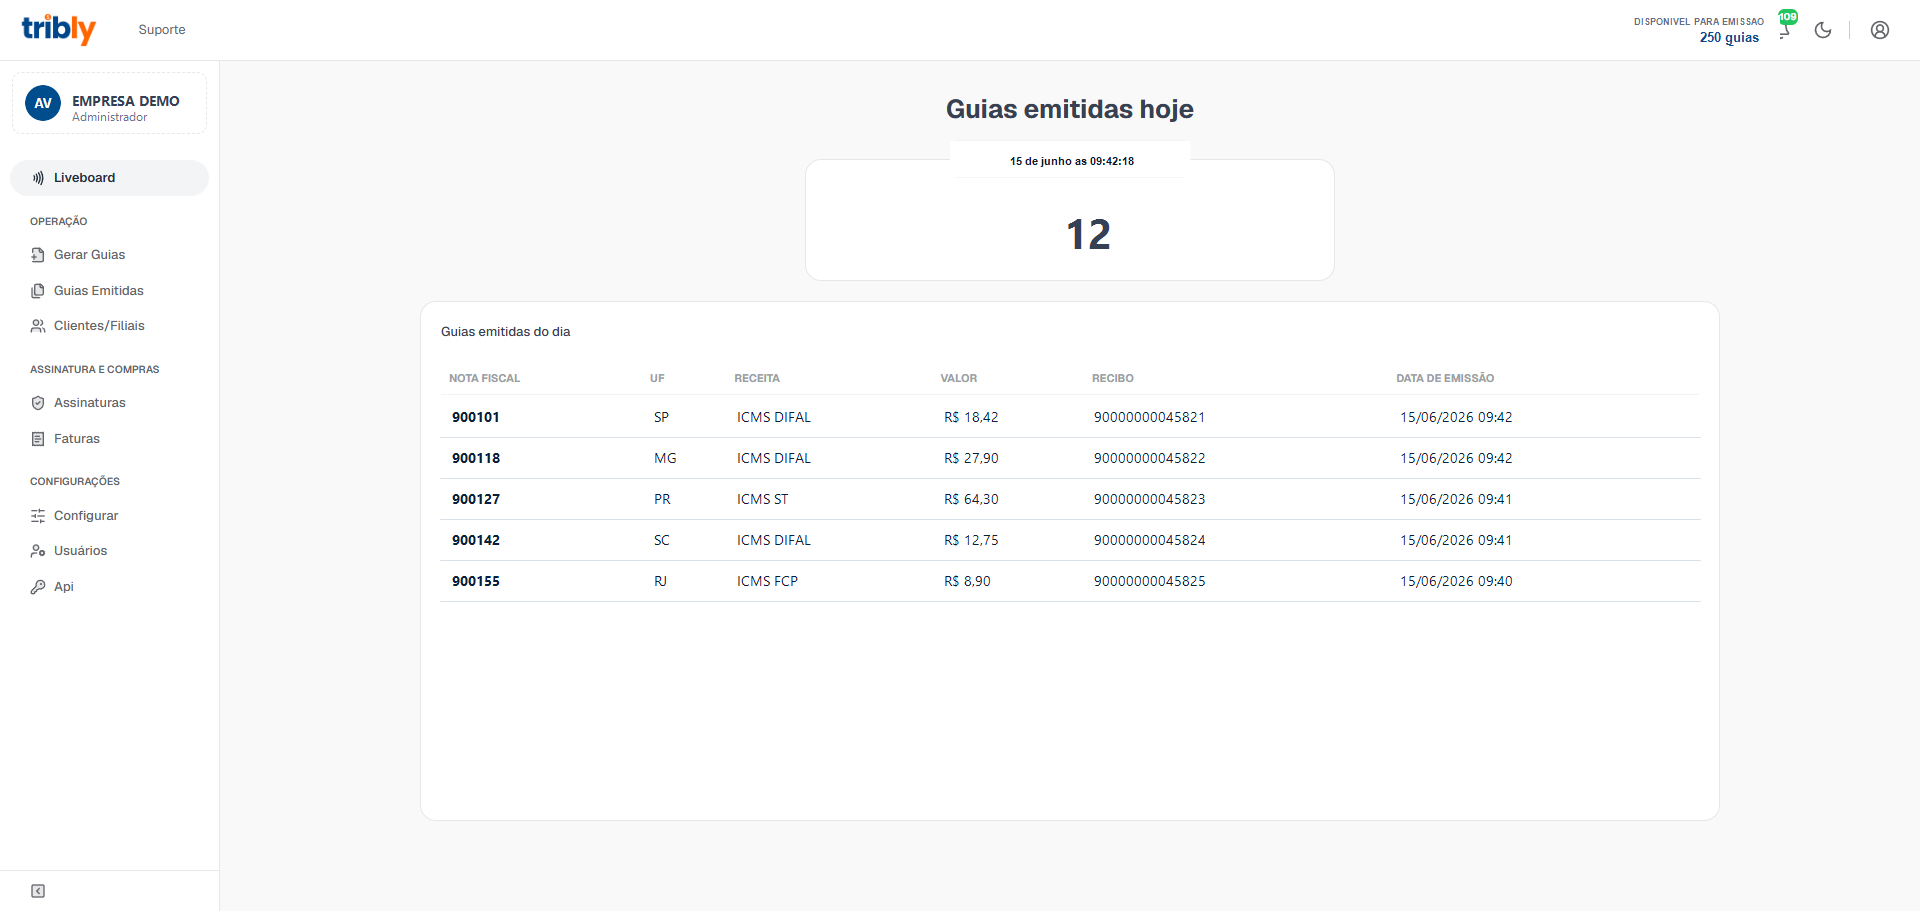
Task: Toggle dark mode moon icon
Action: [x=1823, y=30]
